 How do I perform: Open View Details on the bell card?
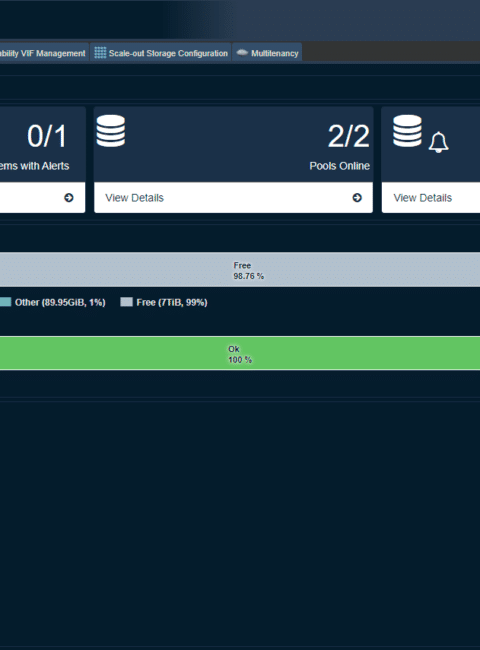431,198
